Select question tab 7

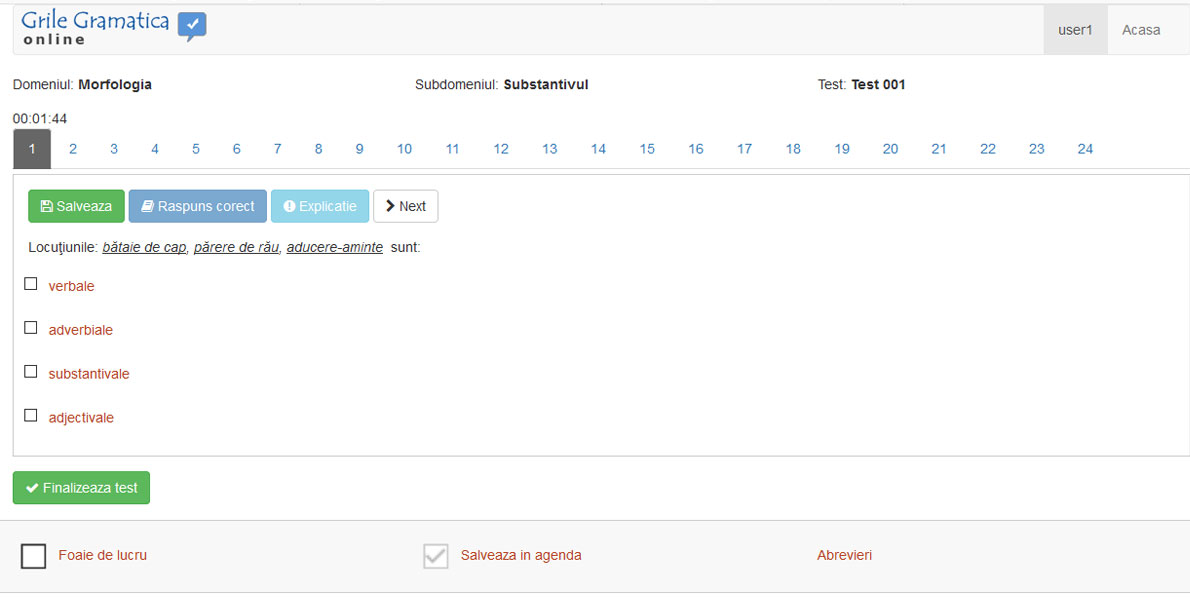277,149
